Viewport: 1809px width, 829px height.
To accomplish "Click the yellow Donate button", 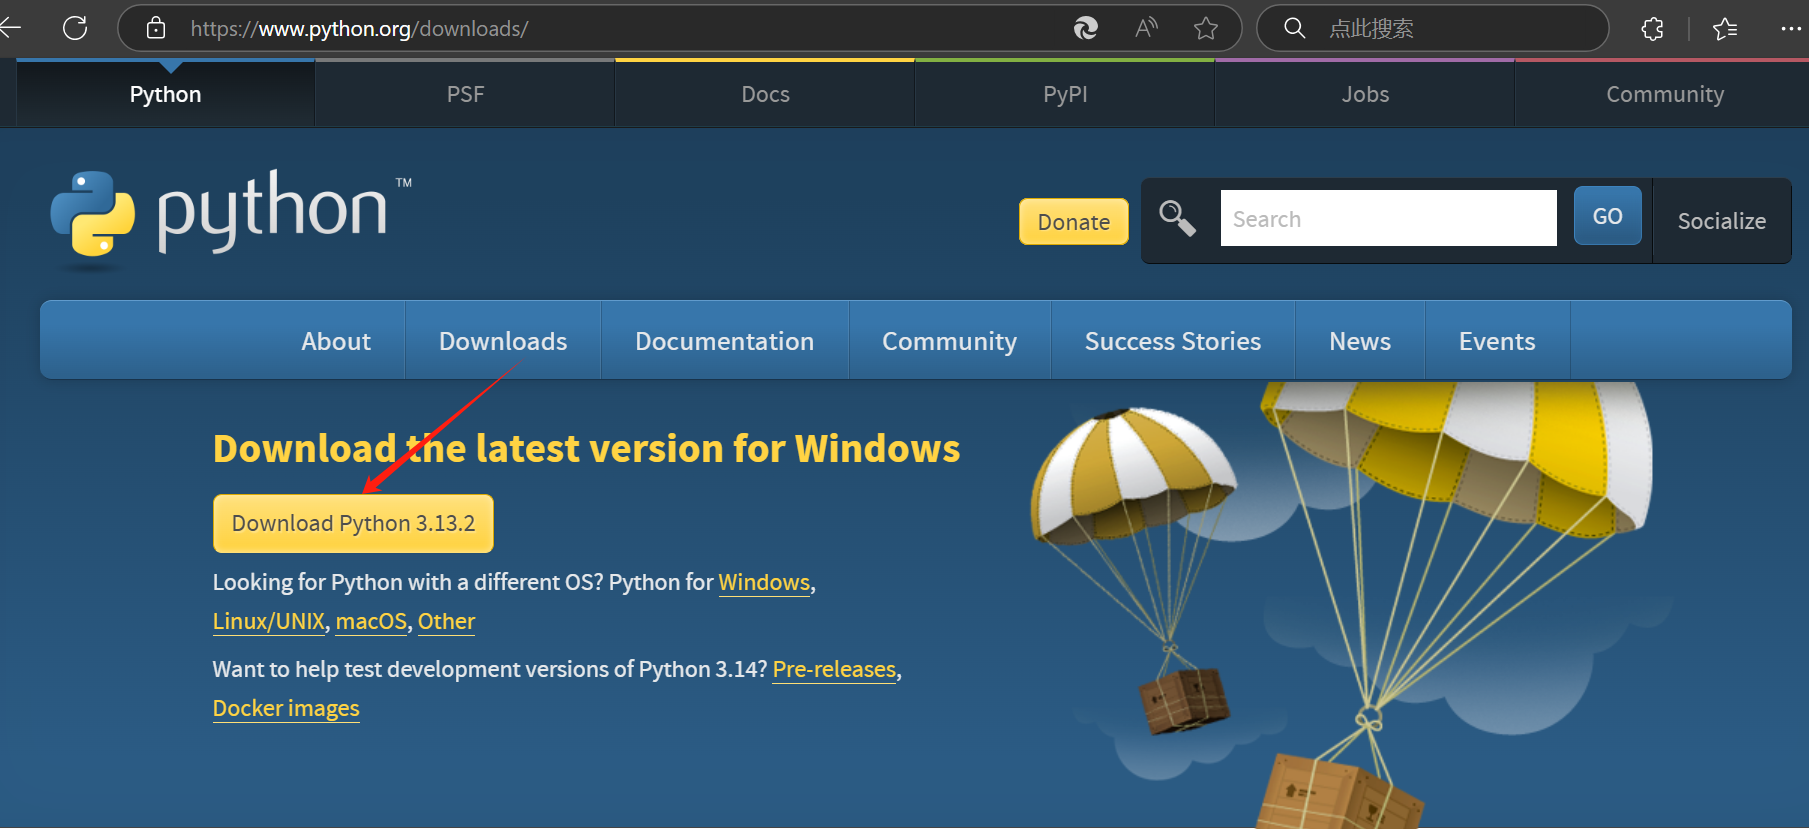I will pyautogui.click(x=1074, y=222).
